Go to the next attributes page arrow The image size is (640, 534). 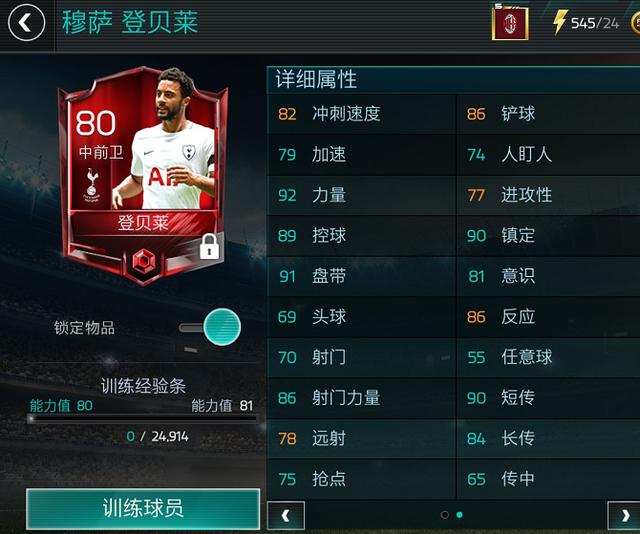(624, 516)
